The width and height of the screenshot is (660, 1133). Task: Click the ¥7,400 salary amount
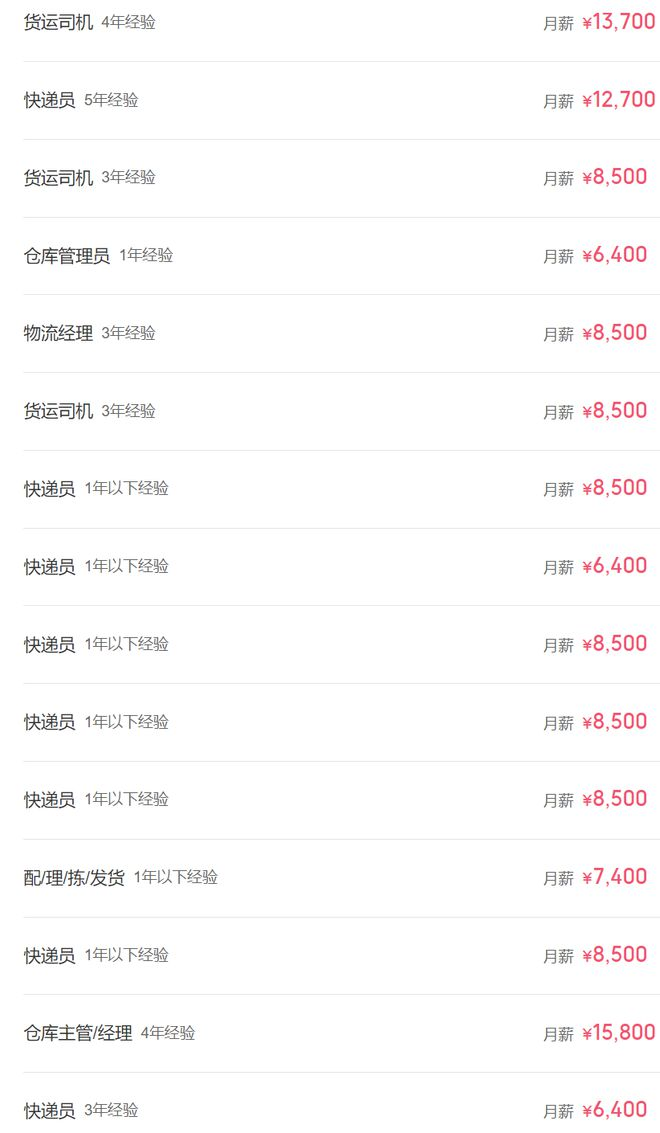614,877
